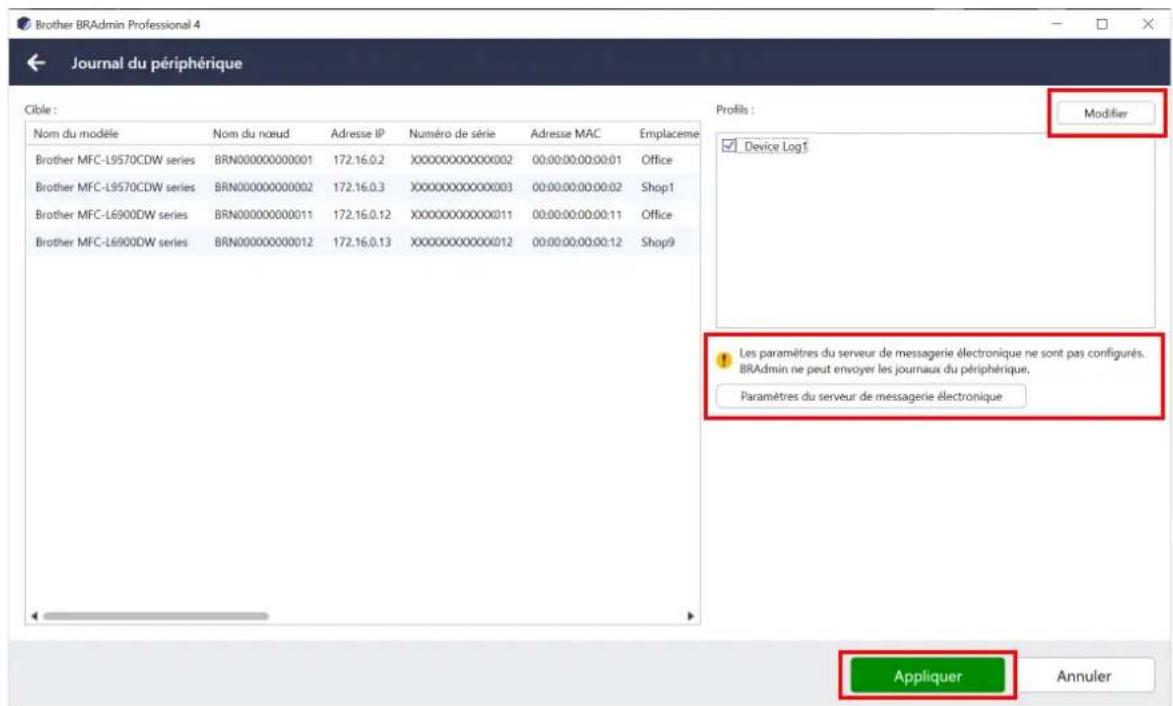Sort by Nom du nœud column header

[251, 134]
